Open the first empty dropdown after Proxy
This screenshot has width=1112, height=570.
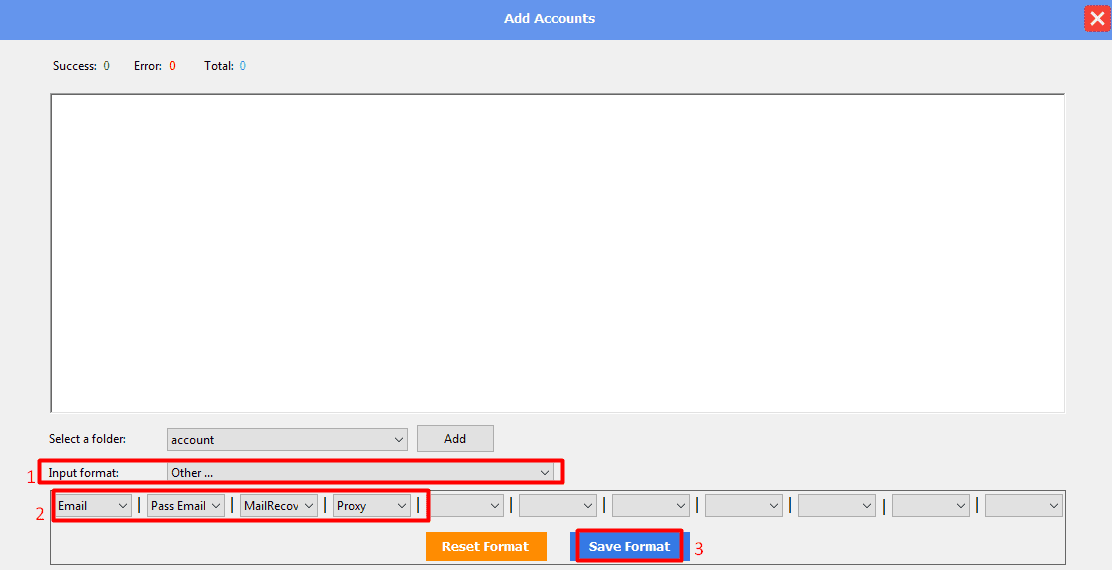[465, 506]
